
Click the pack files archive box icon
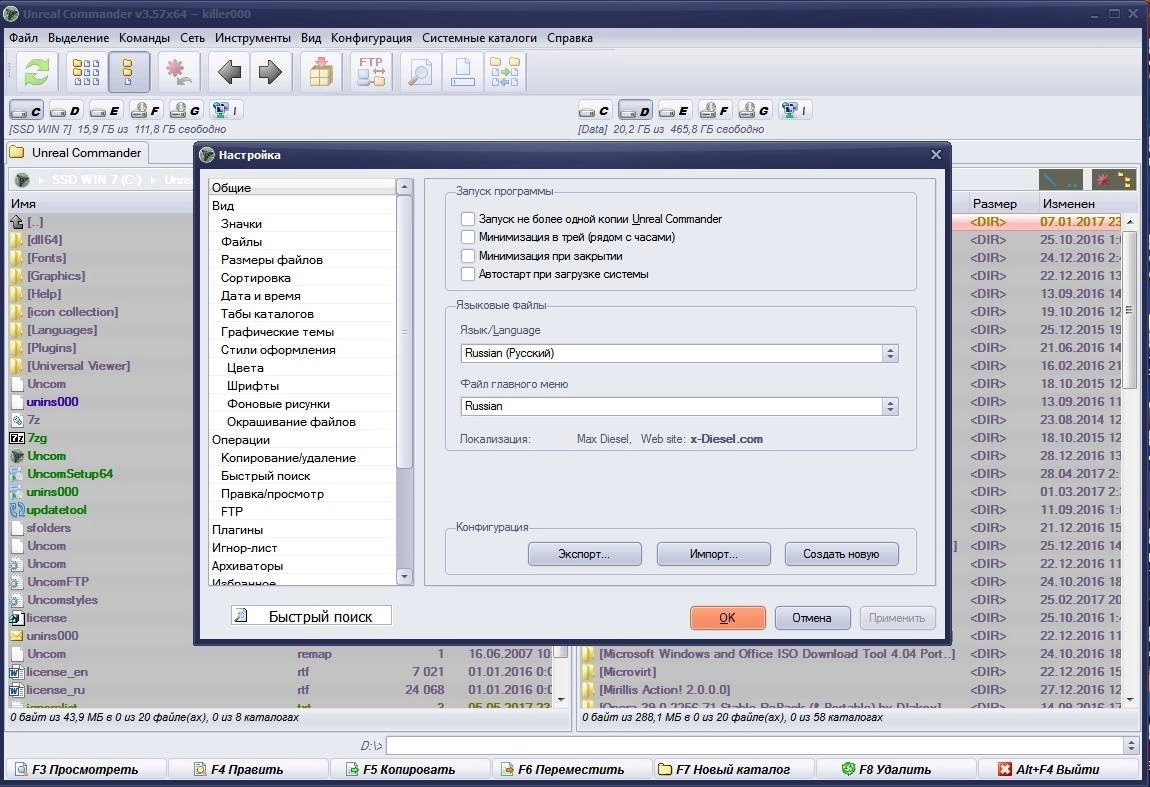coord(321,72)
